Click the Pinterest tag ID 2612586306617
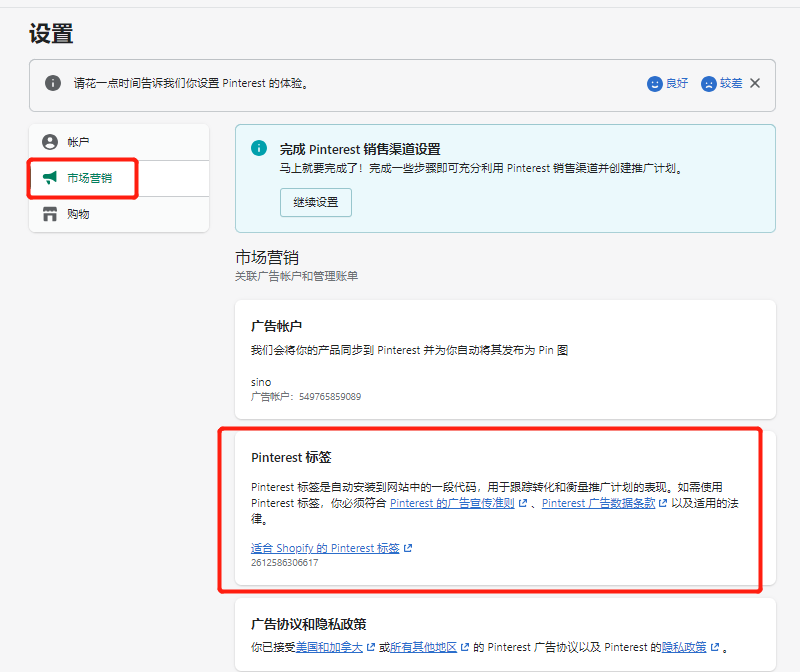The height and width of the screenshot is (672, 800). [x=284, y=562]
